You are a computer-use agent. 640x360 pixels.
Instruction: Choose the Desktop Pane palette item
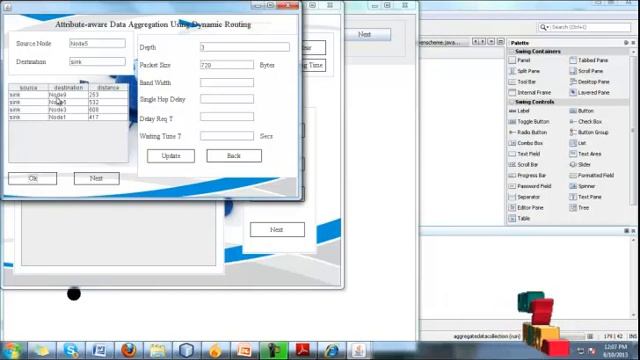pos(589,82)
